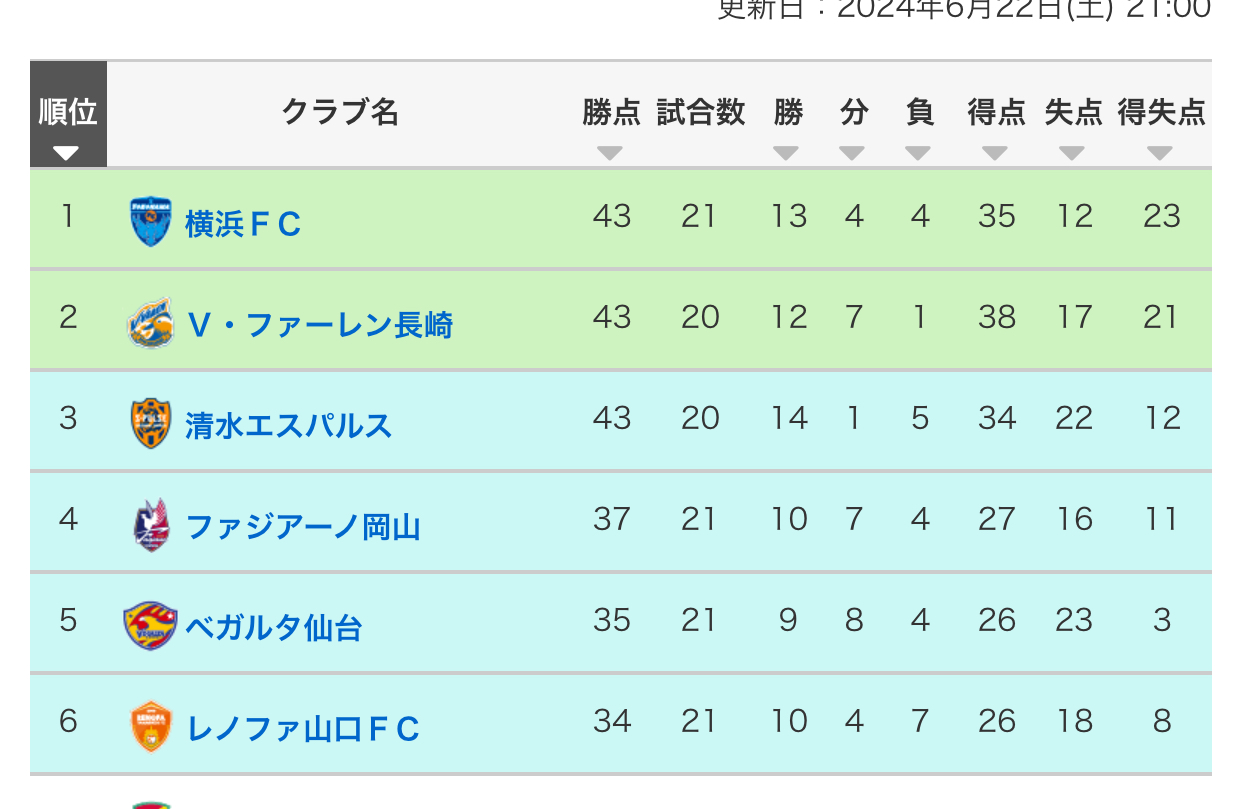Screen dimensions: 1242x809
Task: Sort by 得点 goals scored arrow
Action: [x=995, y=153]
